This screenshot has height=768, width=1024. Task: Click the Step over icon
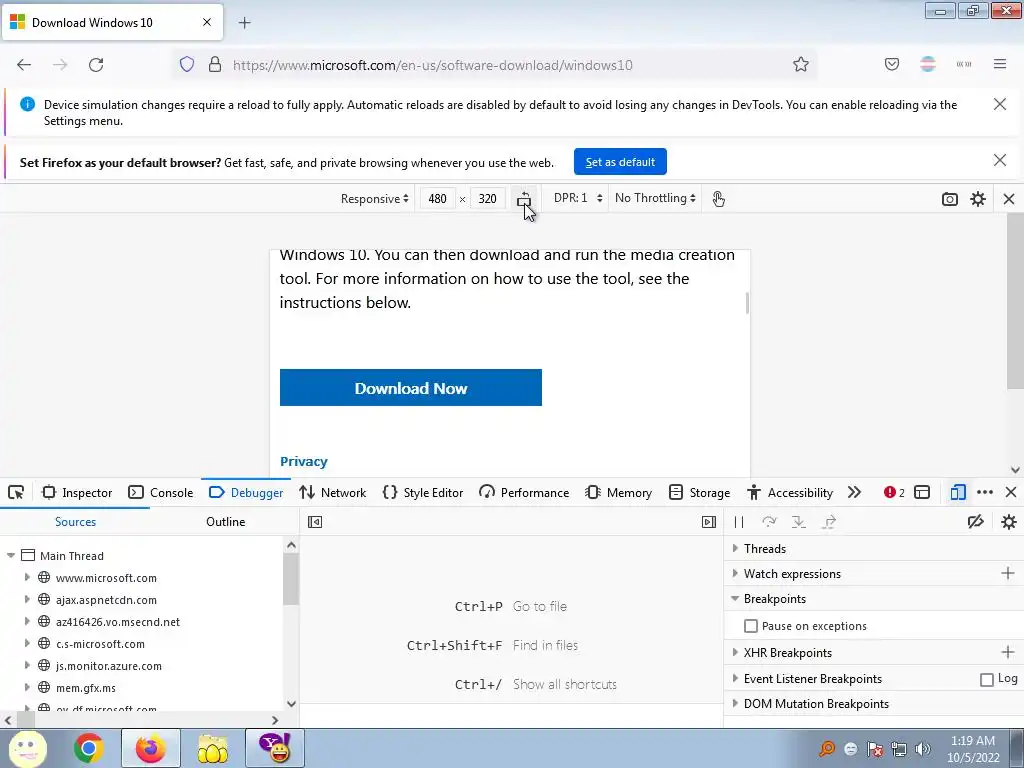(769, 522)
